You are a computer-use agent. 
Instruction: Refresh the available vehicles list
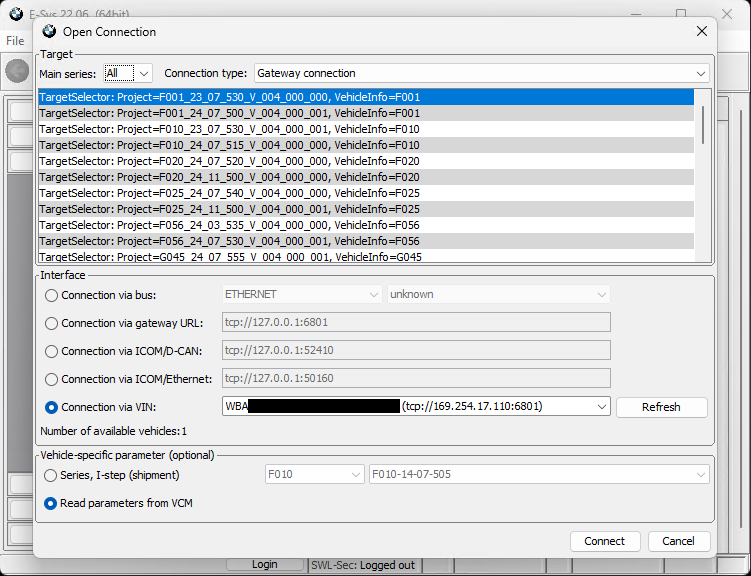(661, 407)
